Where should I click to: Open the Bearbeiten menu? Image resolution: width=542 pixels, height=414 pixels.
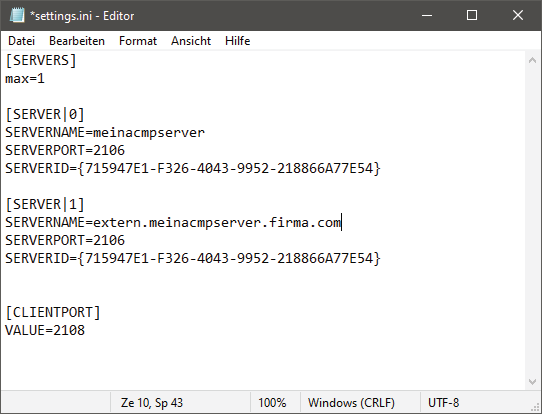pyautogui.click(x=77, y=41)
